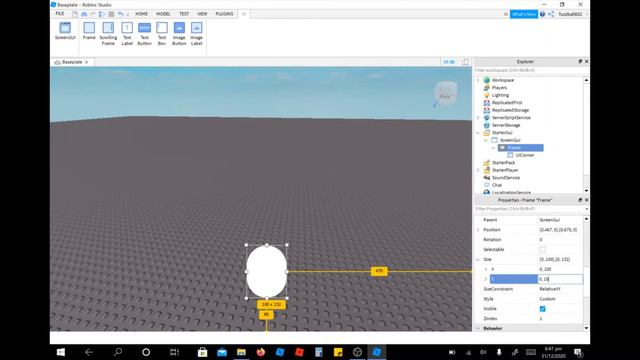Close the Baseplate document tab
Viewport: 640px width, 360px height.
(87, 62)
